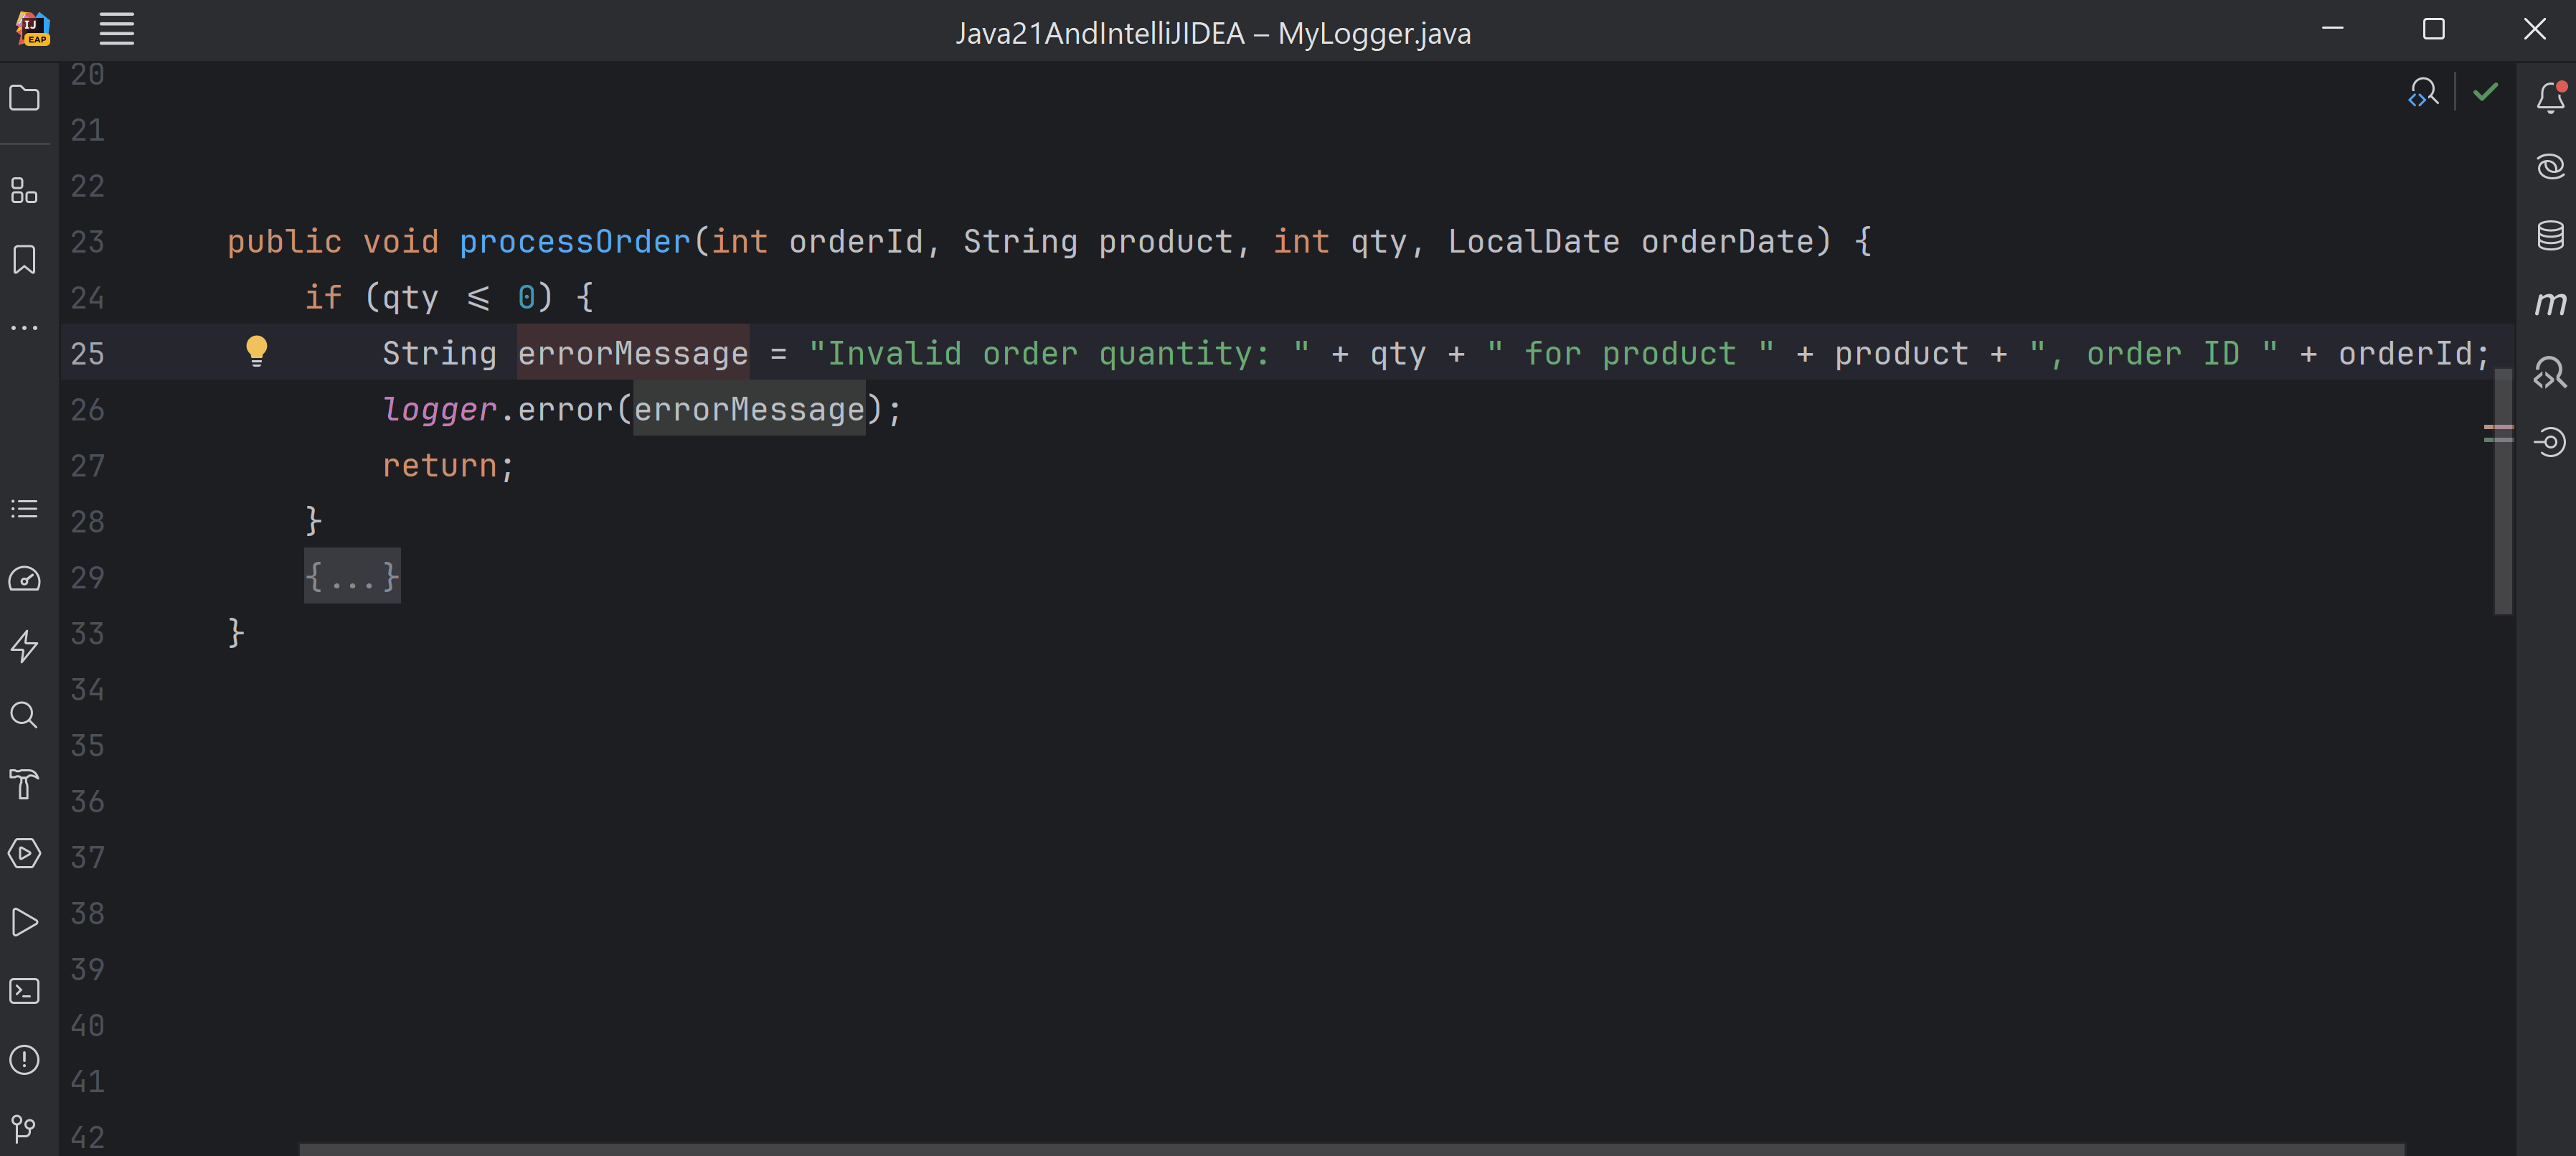Click the yellow intention lightbulb on line 25
This screenshot has width=2576, height=1156.
click(x=257, y=351)
